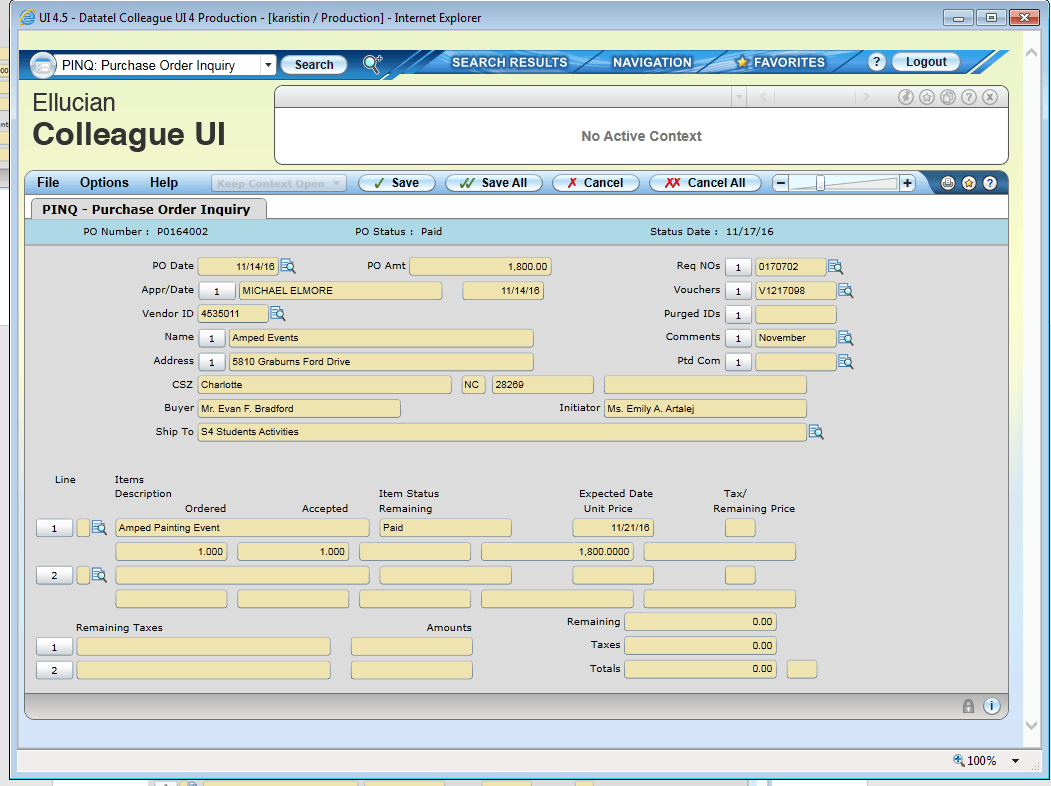This screenshot has width=1051, height=786.
Task: Click the detail icon next to PO Date
Action: point(288,266)
